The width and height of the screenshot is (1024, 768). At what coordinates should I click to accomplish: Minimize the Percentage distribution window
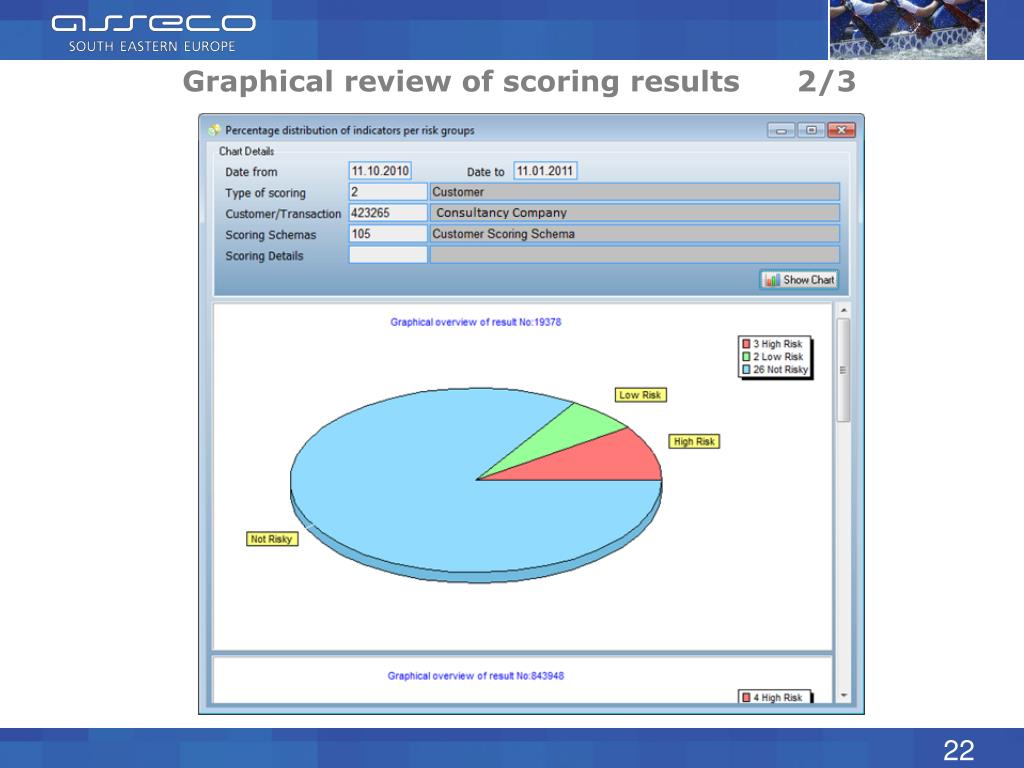[x=780, y=130]
